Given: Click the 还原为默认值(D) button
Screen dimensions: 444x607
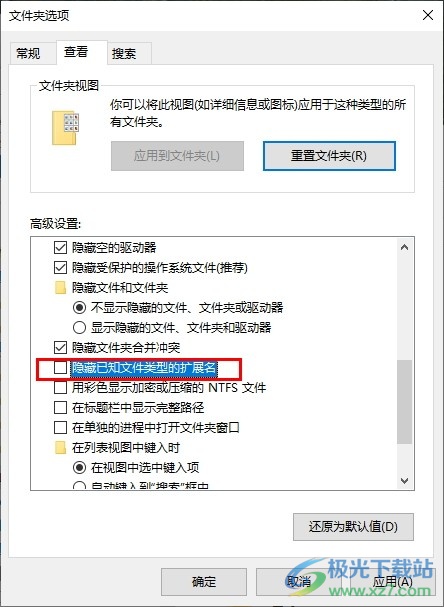Looking at the screenshot, I should tap(353, 526).
